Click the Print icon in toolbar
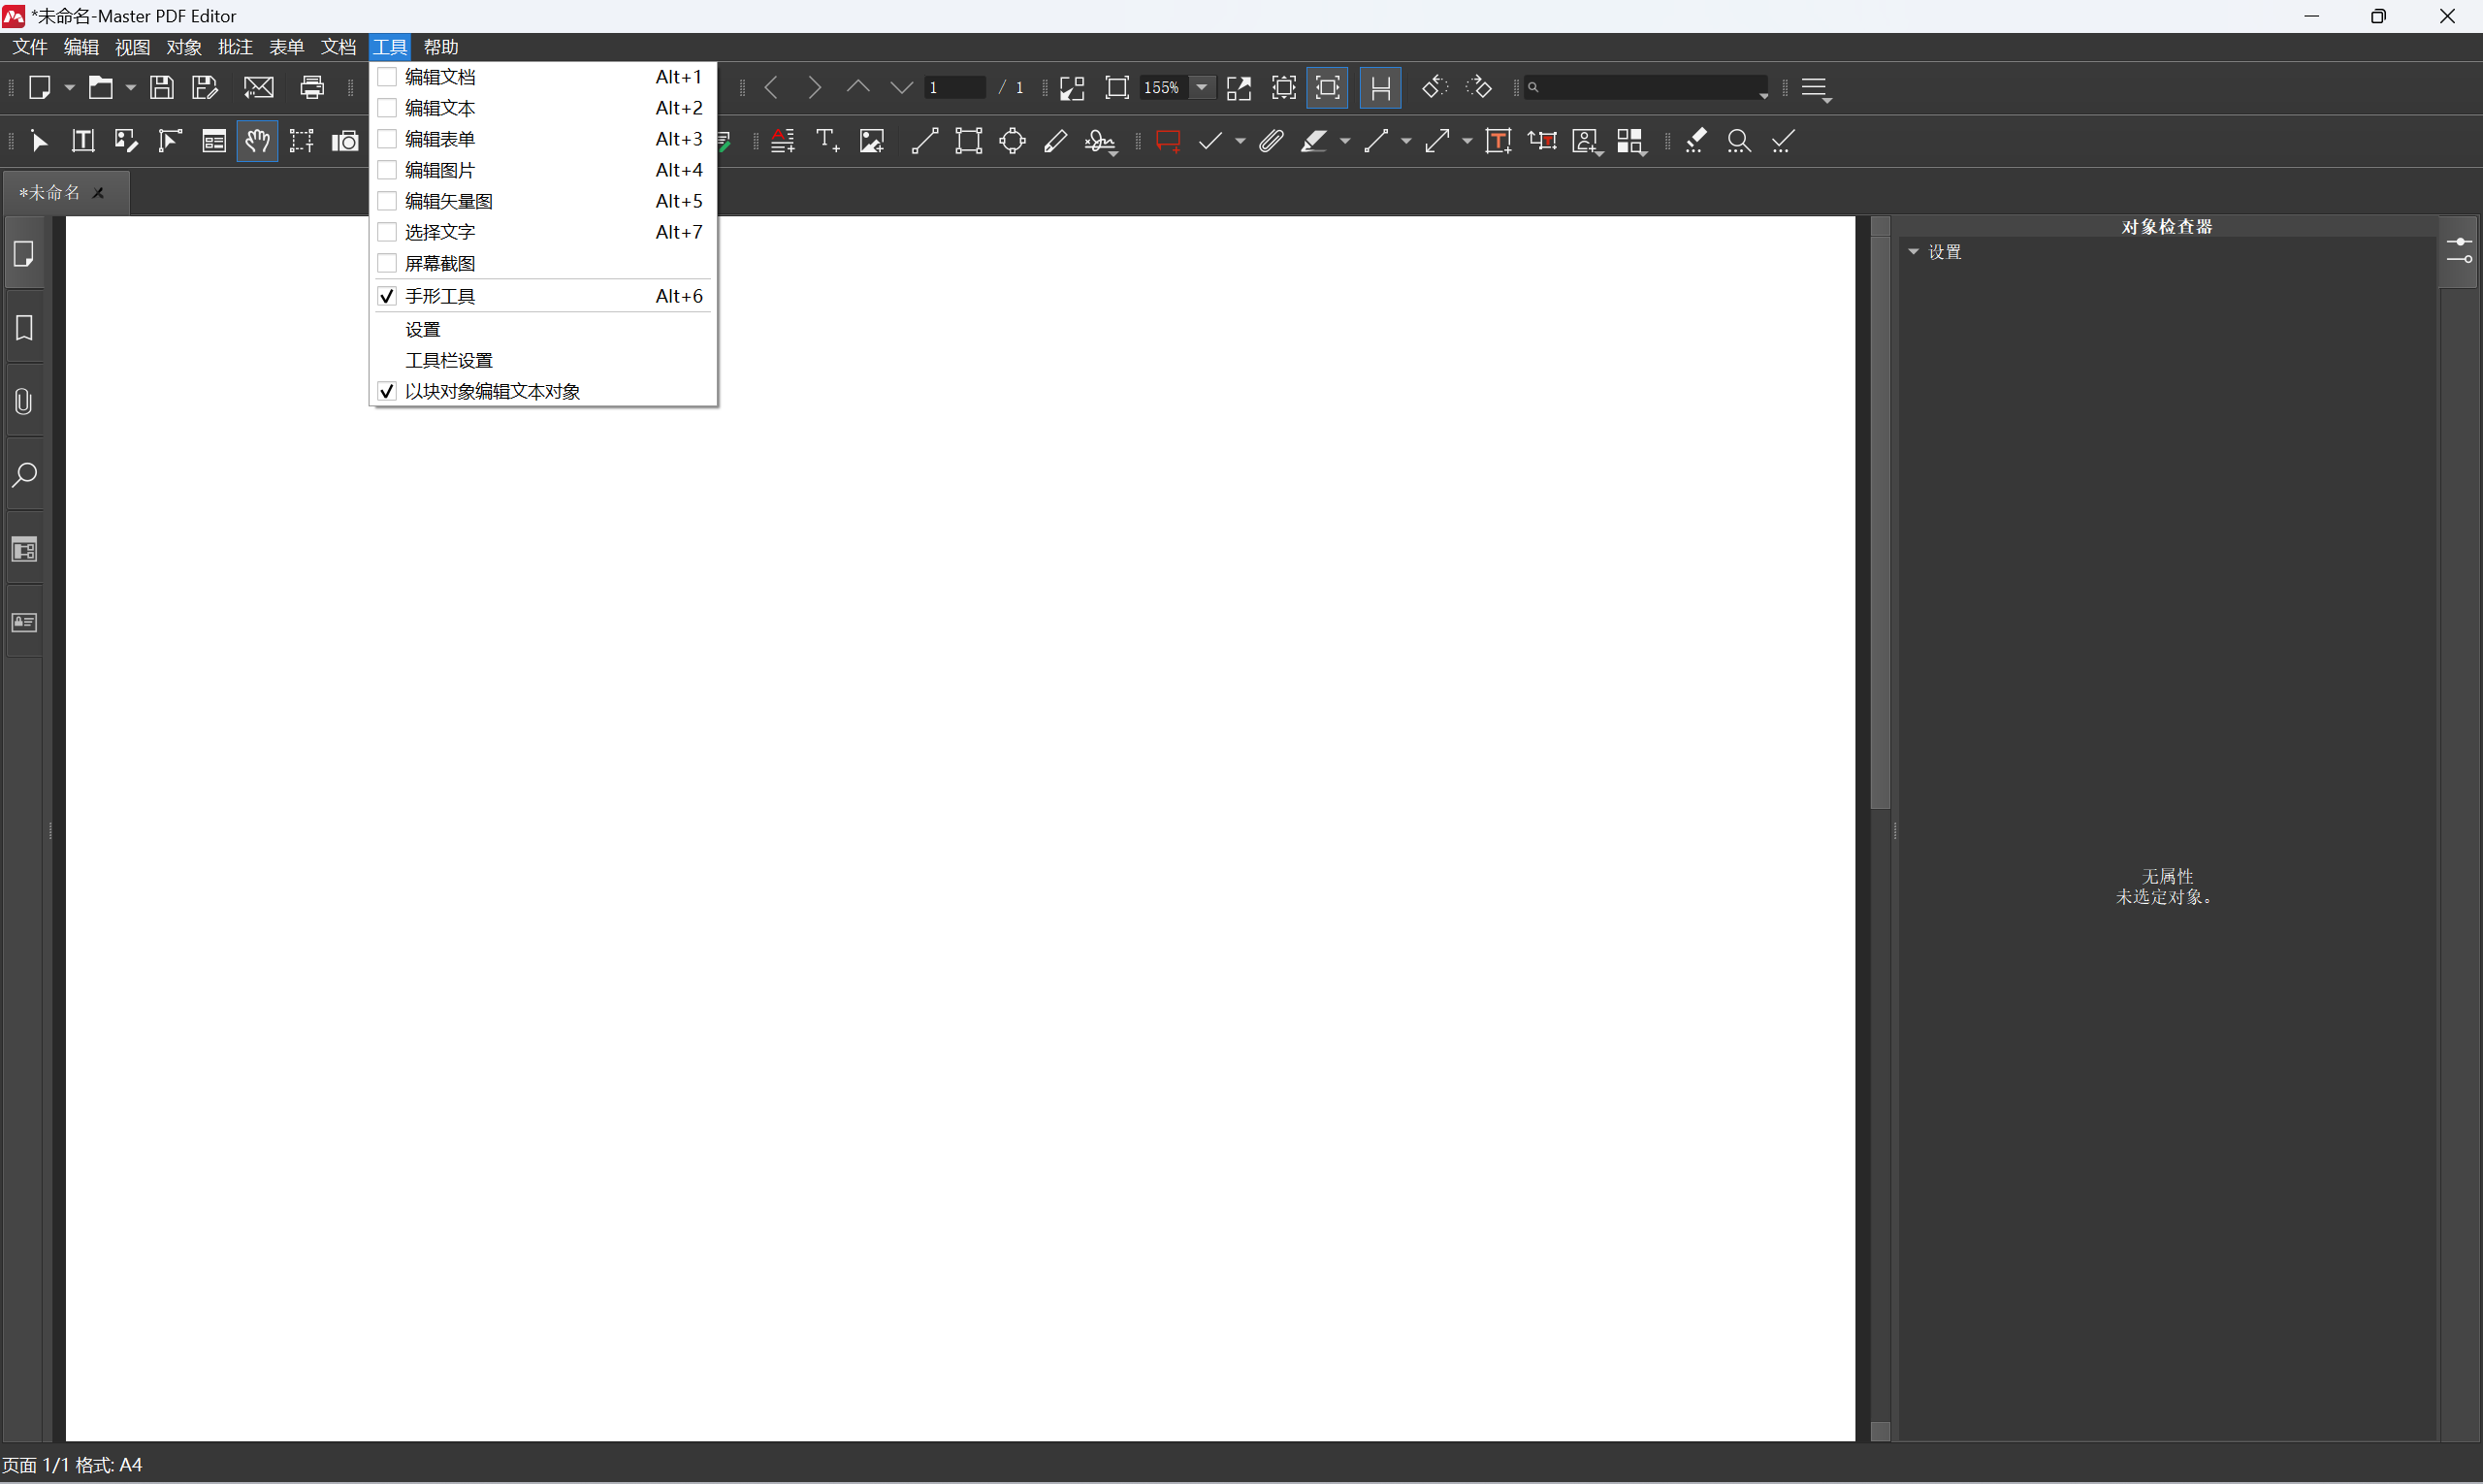Screen dimensions: 2483x1484 tap(312, 88)
